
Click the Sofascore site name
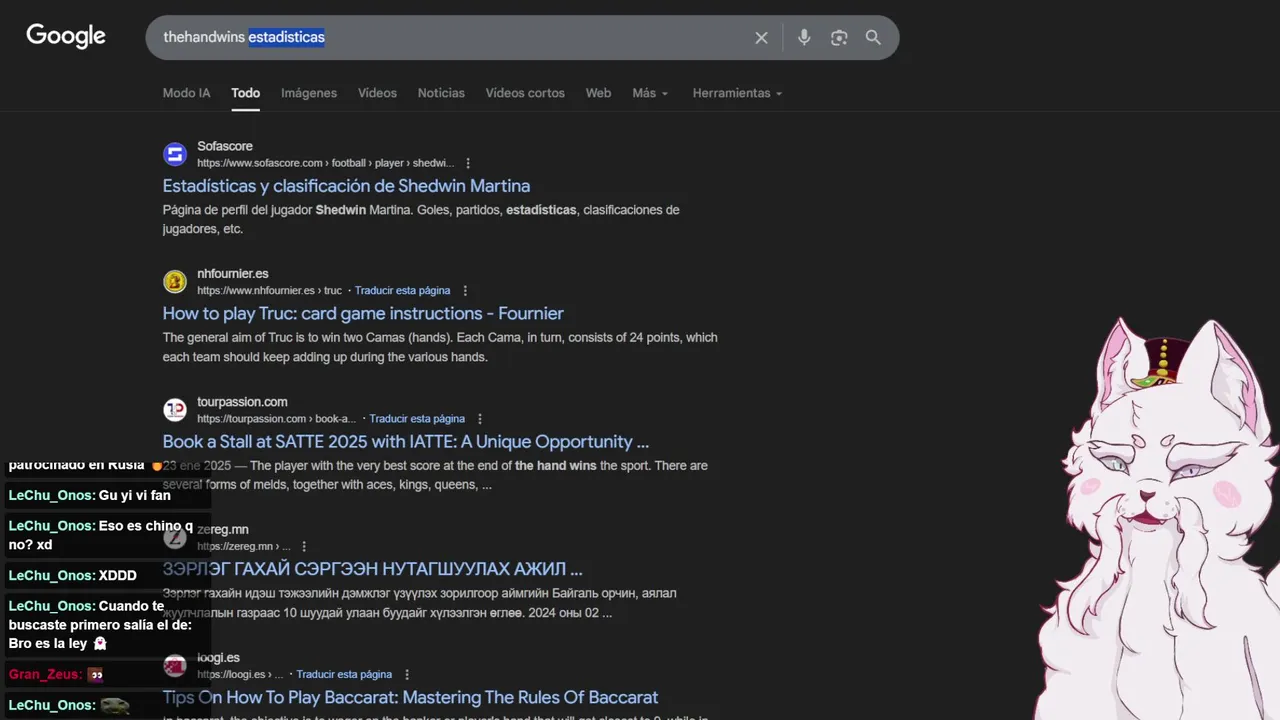pos(225,146)
